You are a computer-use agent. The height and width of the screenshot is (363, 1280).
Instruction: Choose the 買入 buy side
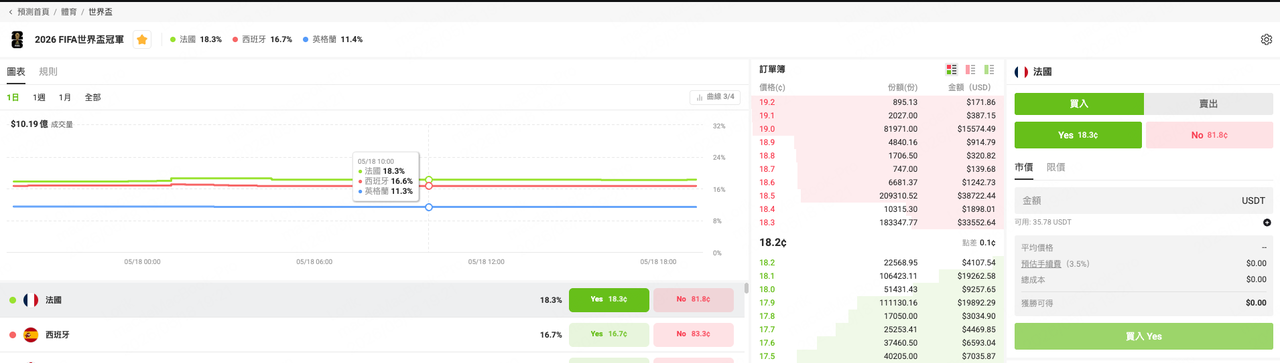[x=1078, y=104]
